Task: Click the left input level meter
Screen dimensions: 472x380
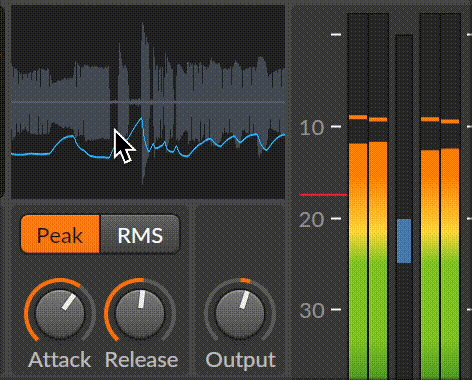Action: tap(358, 196)
